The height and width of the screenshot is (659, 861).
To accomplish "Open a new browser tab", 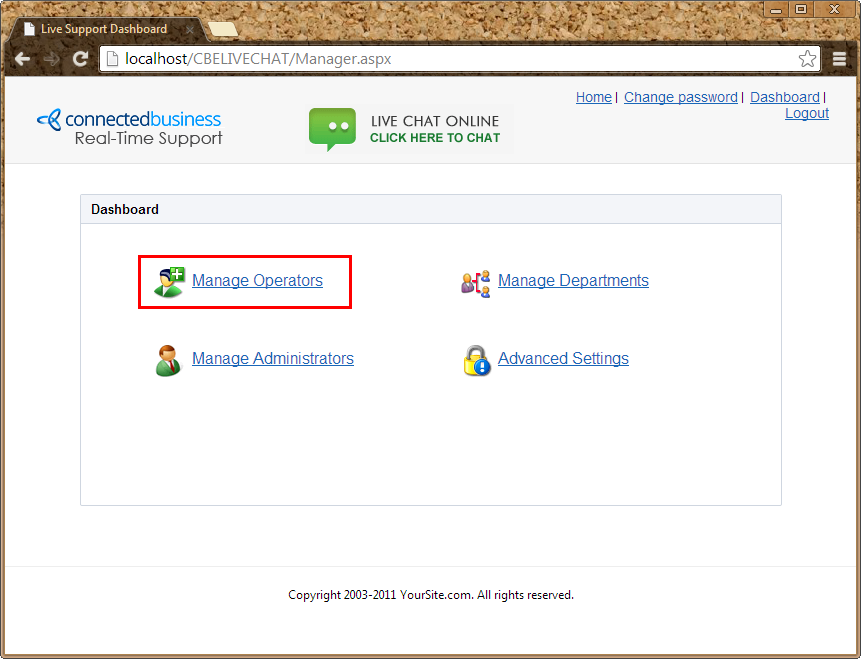I will pos(223,29).
